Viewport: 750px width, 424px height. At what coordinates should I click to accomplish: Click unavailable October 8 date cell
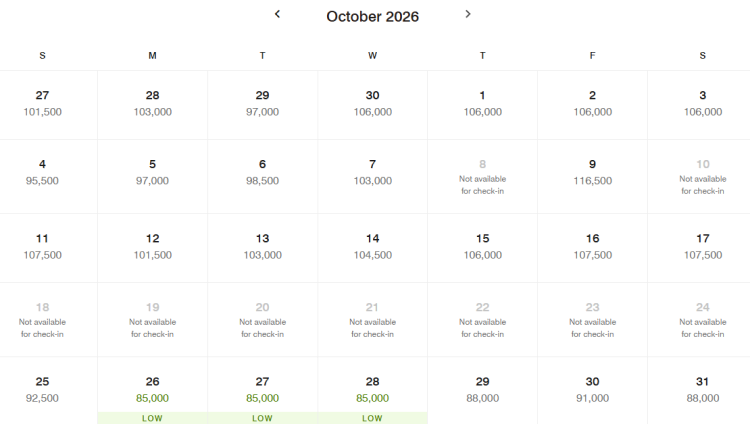coord(482,175)
